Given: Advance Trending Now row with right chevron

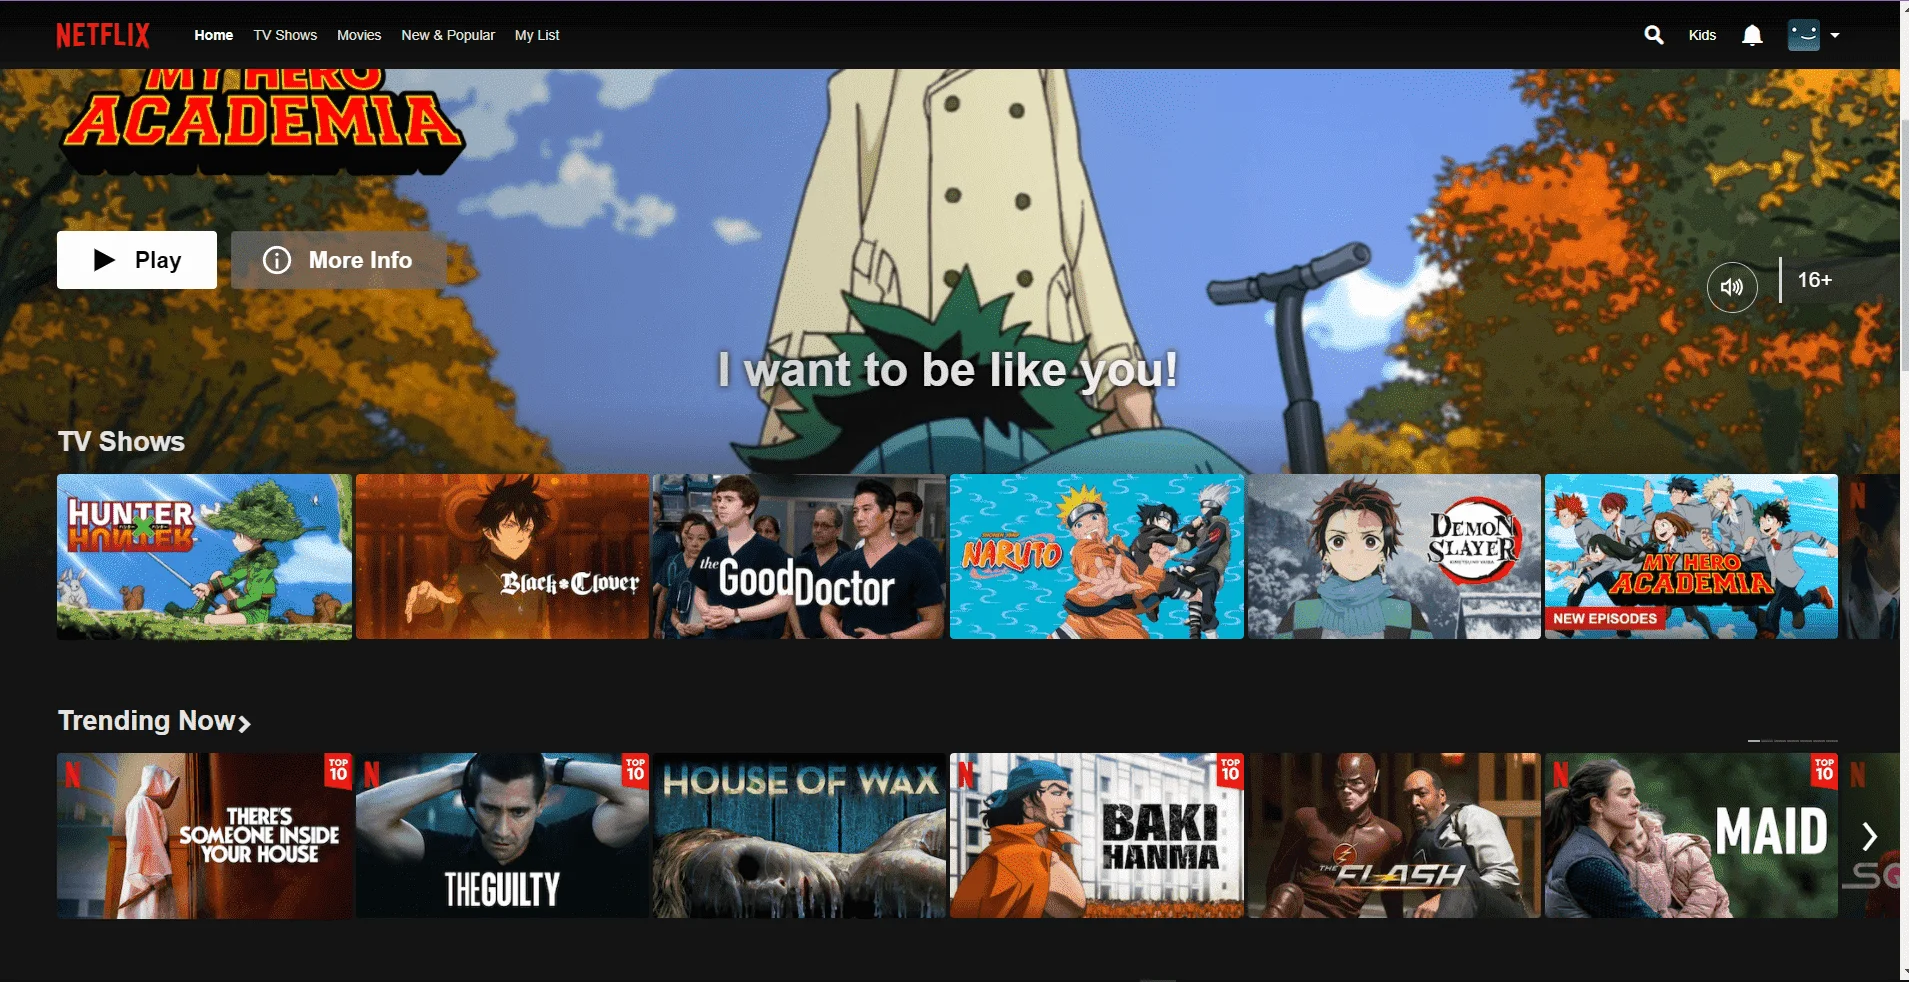Looking at the screenshot, I should 1869,836.
